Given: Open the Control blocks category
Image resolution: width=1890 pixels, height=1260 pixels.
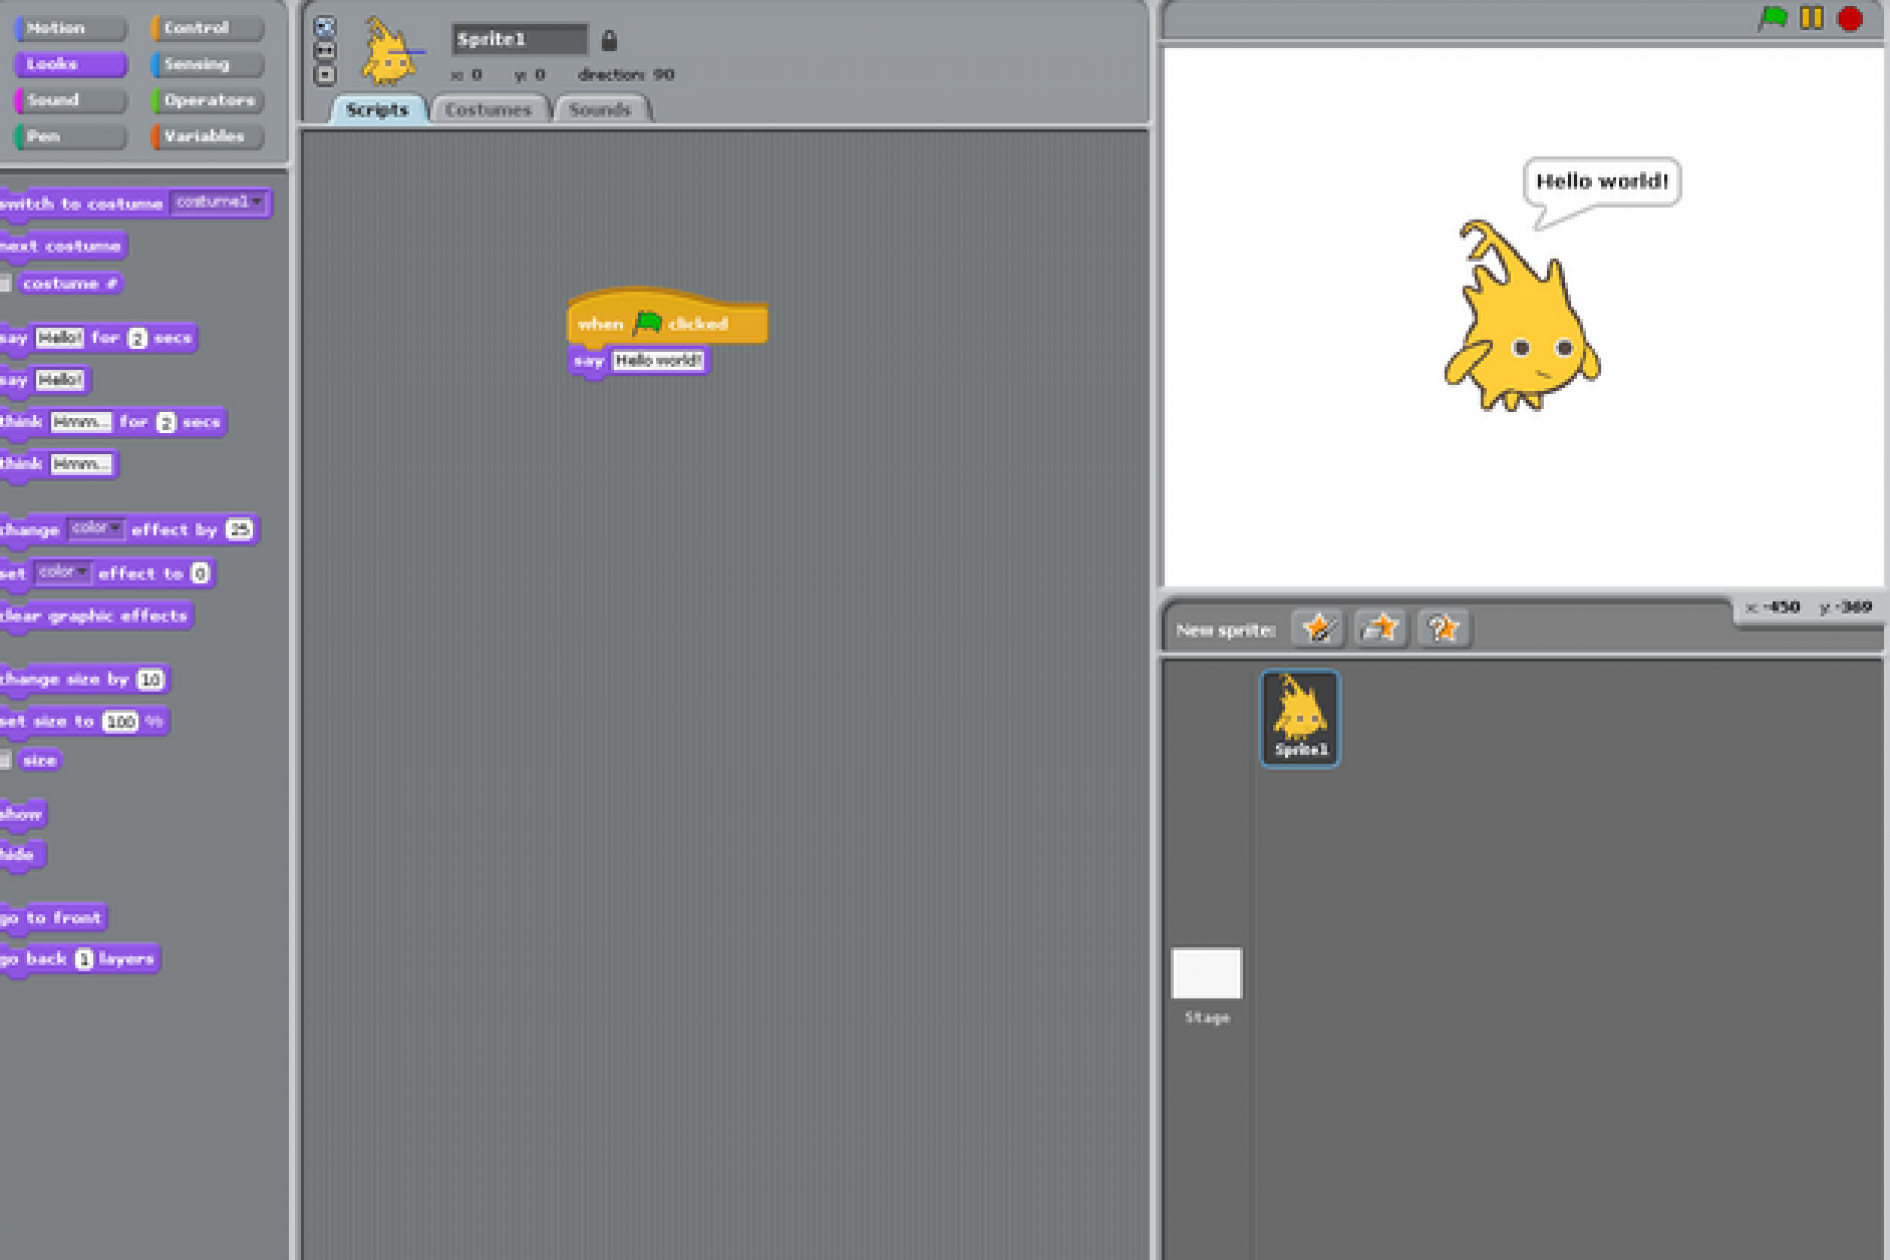Looking at the screenshot, I should point(208,28).
